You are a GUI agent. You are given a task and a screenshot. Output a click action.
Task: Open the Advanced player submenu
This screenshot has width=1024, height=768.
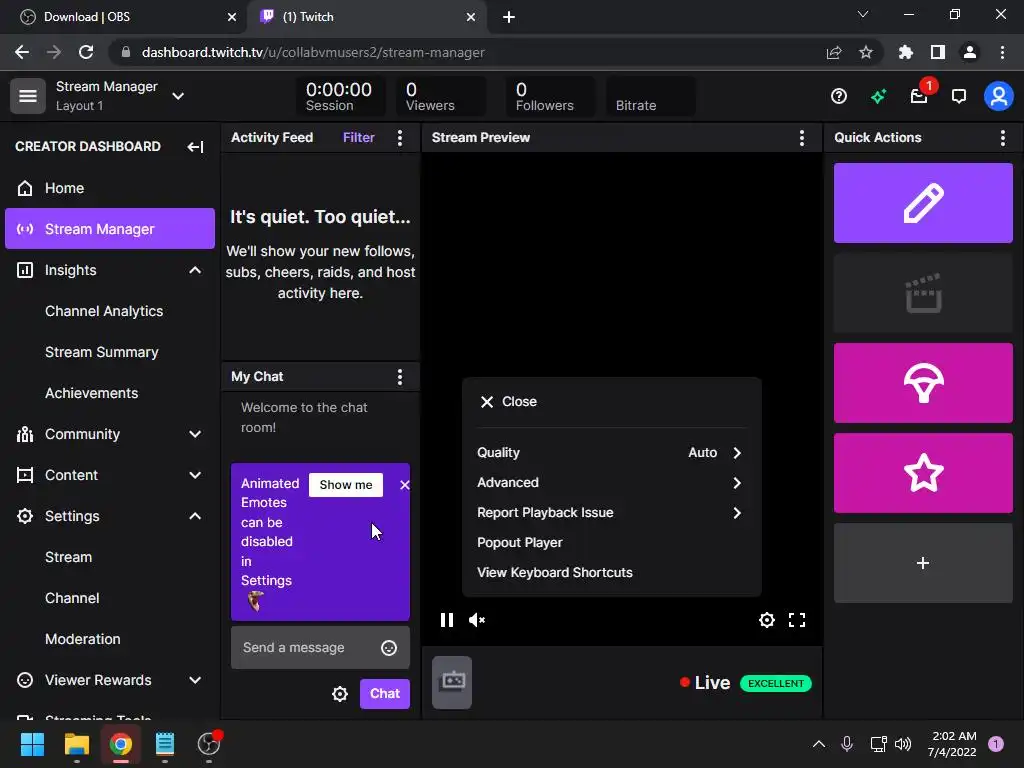[611, 483]
